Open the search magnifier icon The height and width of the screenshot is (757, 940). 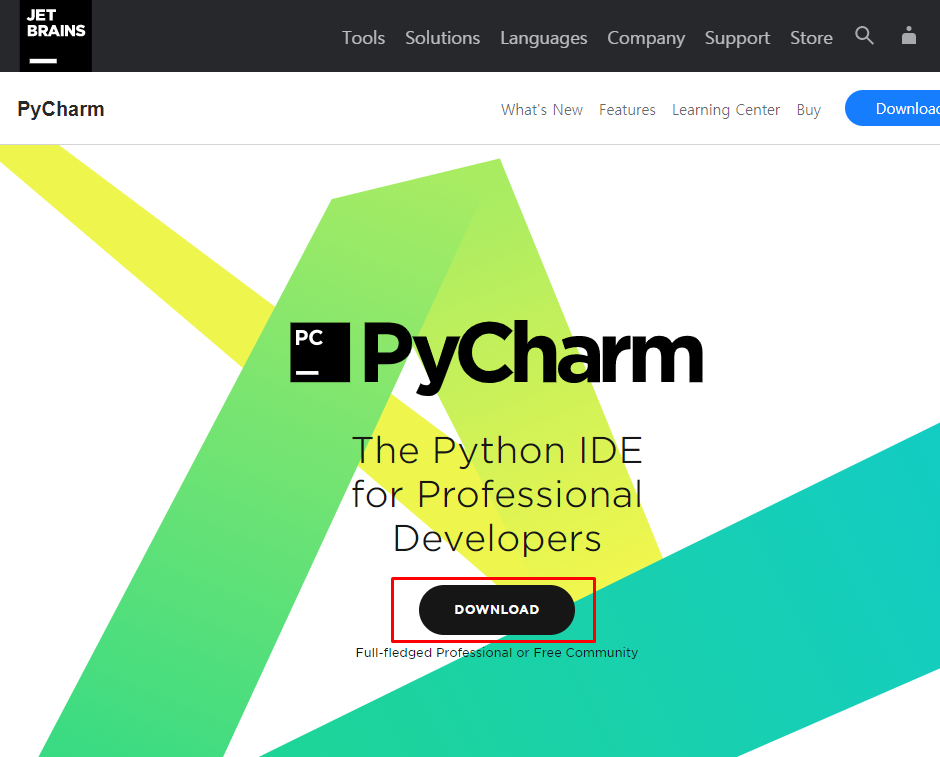pos(864,35)
